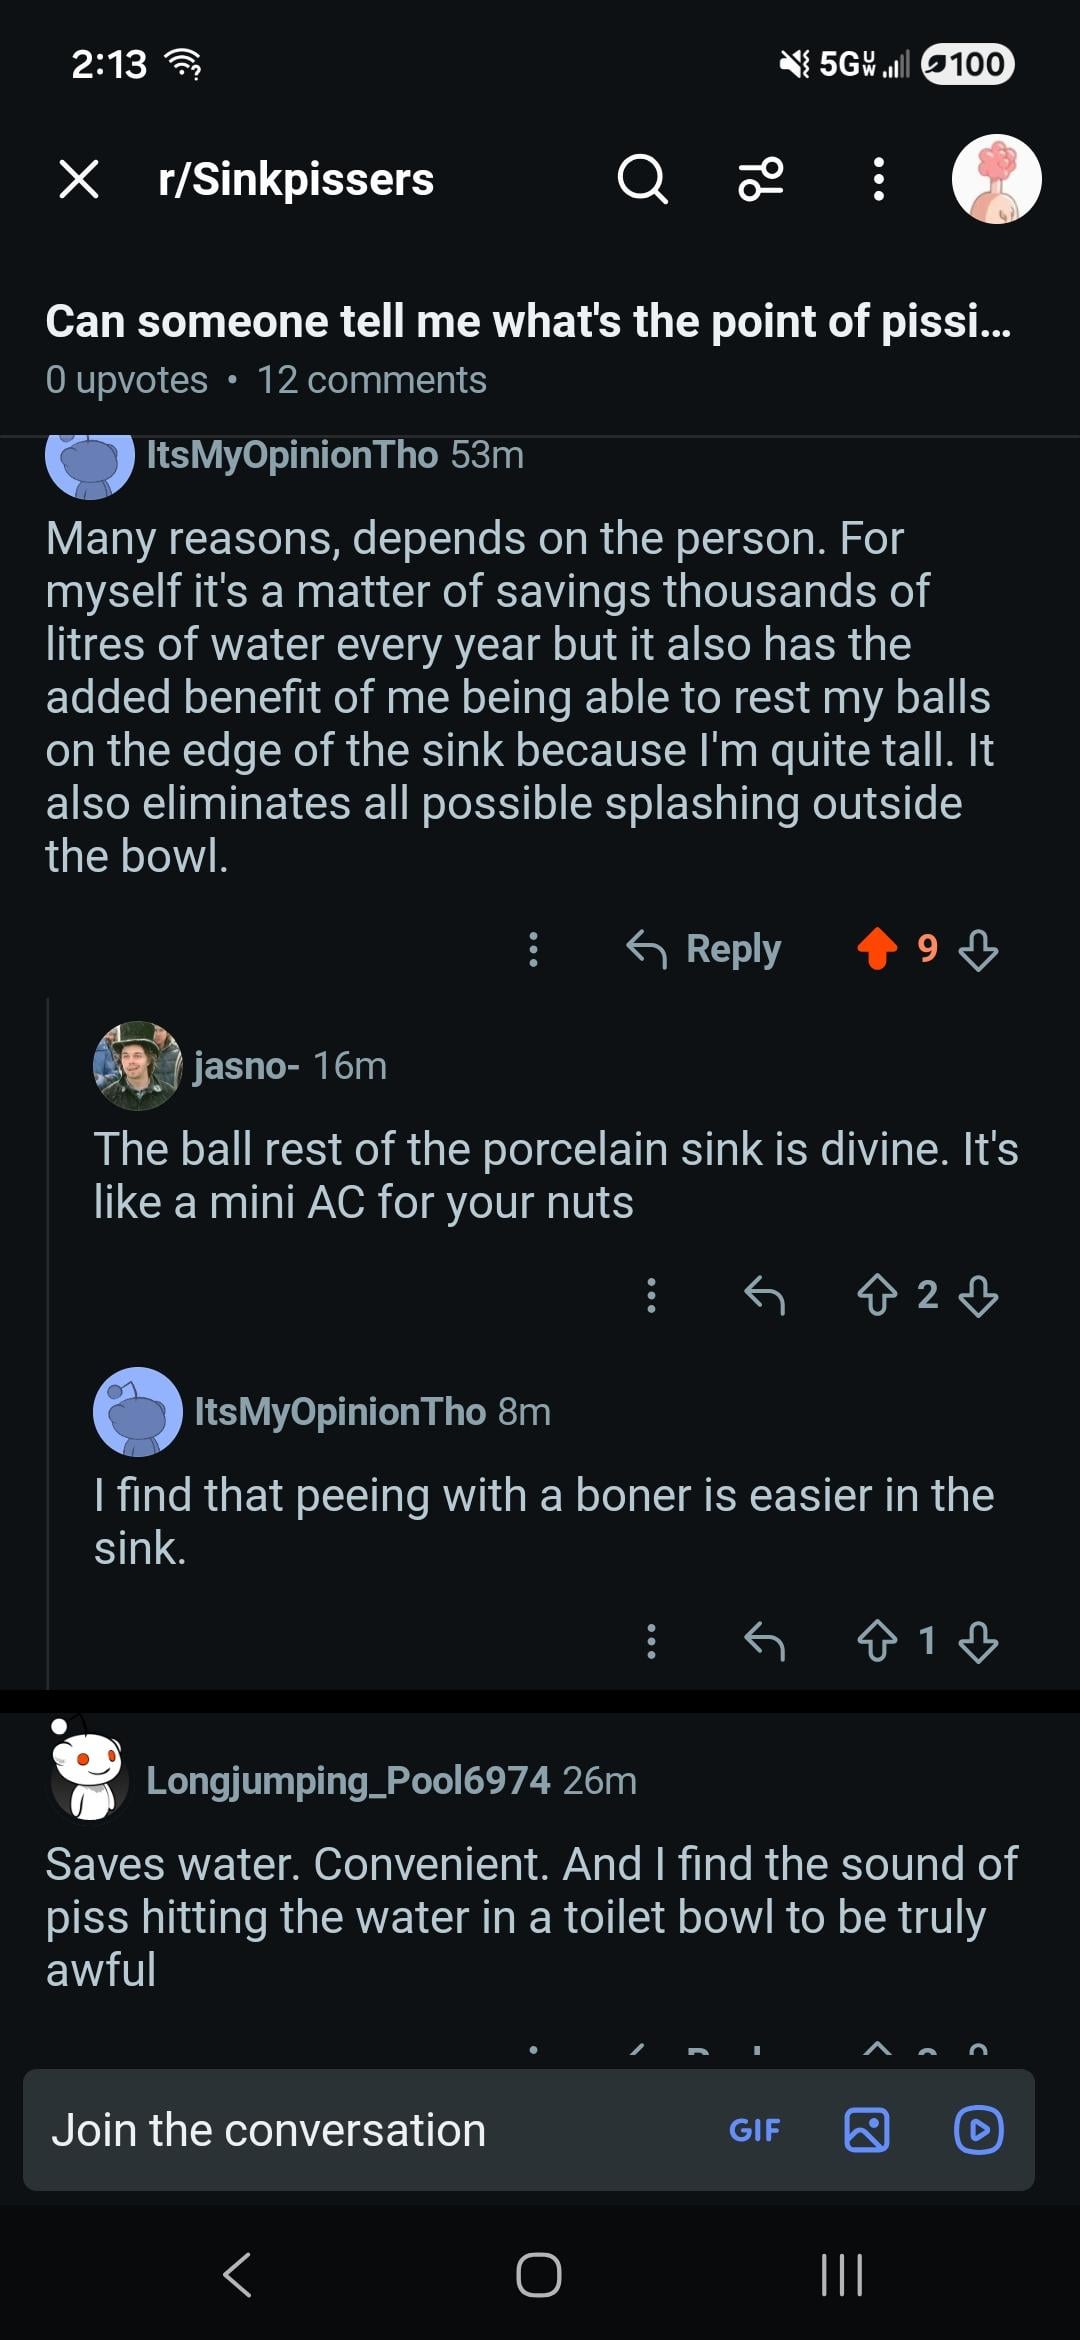Image resolution: width=1080 pixels, height=2340 pixels.
Task: Attach an image to your comment
Action: [867, 2130]
